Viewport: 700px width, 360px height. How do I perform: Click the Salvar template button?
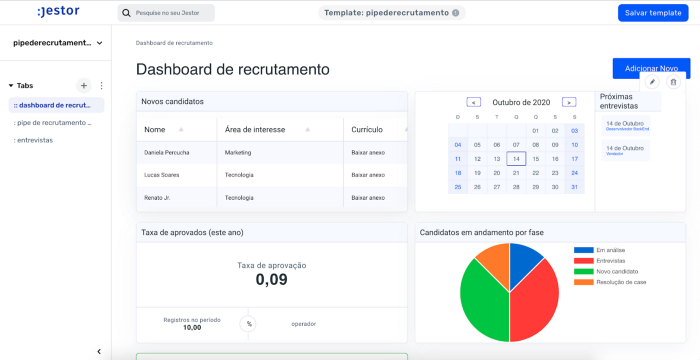pos(653,13)
